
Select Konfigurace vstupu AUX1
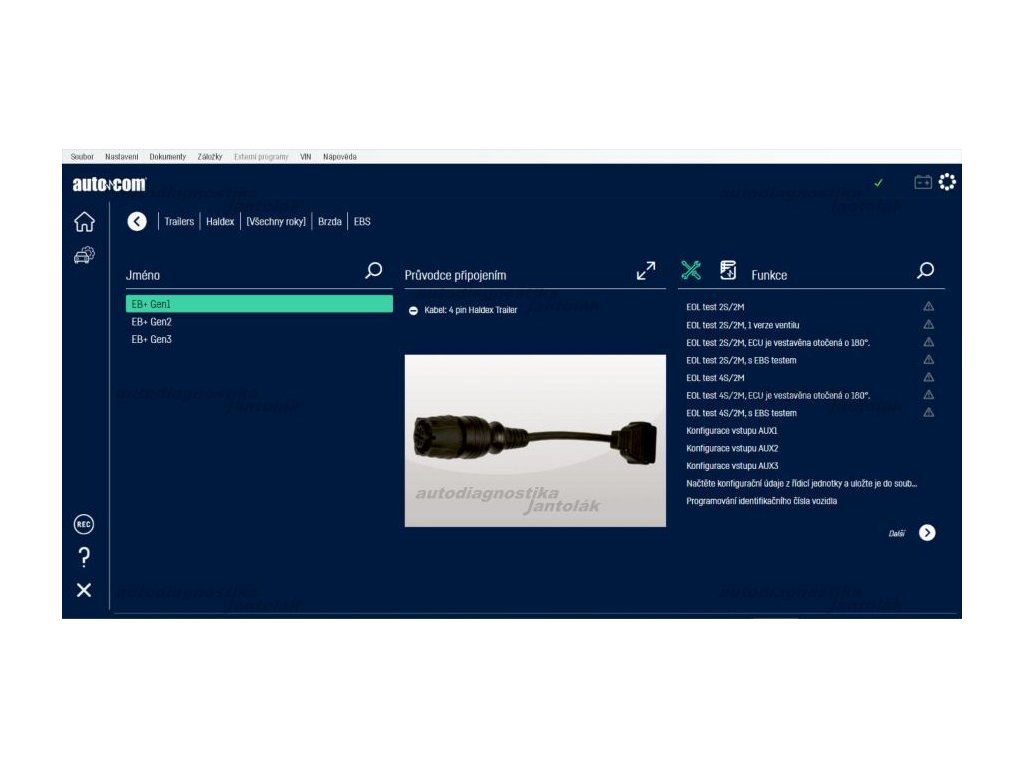pyautogui.click(x=731, y=430)
